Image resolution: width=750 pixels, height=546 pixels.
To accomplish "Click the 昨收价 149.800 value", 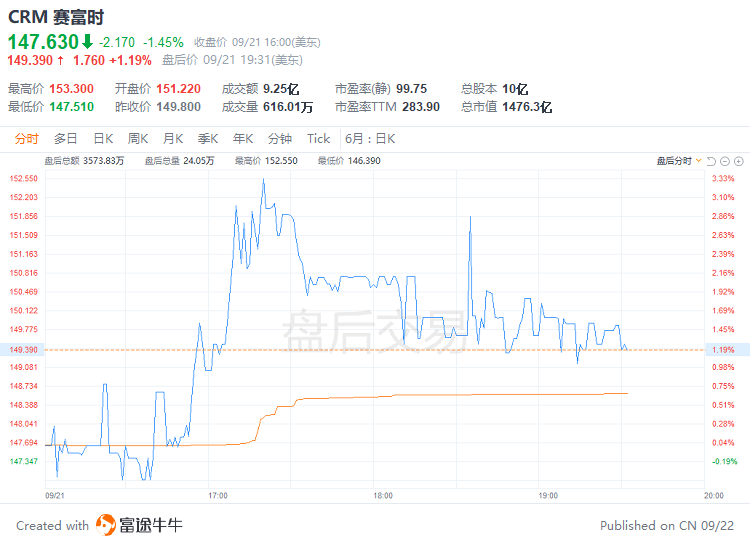I will click(178, 106).
